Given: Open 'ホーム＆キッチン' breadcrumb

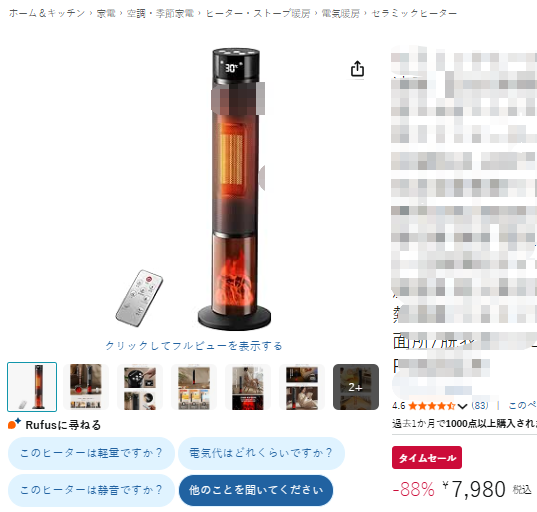Looking at the screenshot, I should (47, 13).
